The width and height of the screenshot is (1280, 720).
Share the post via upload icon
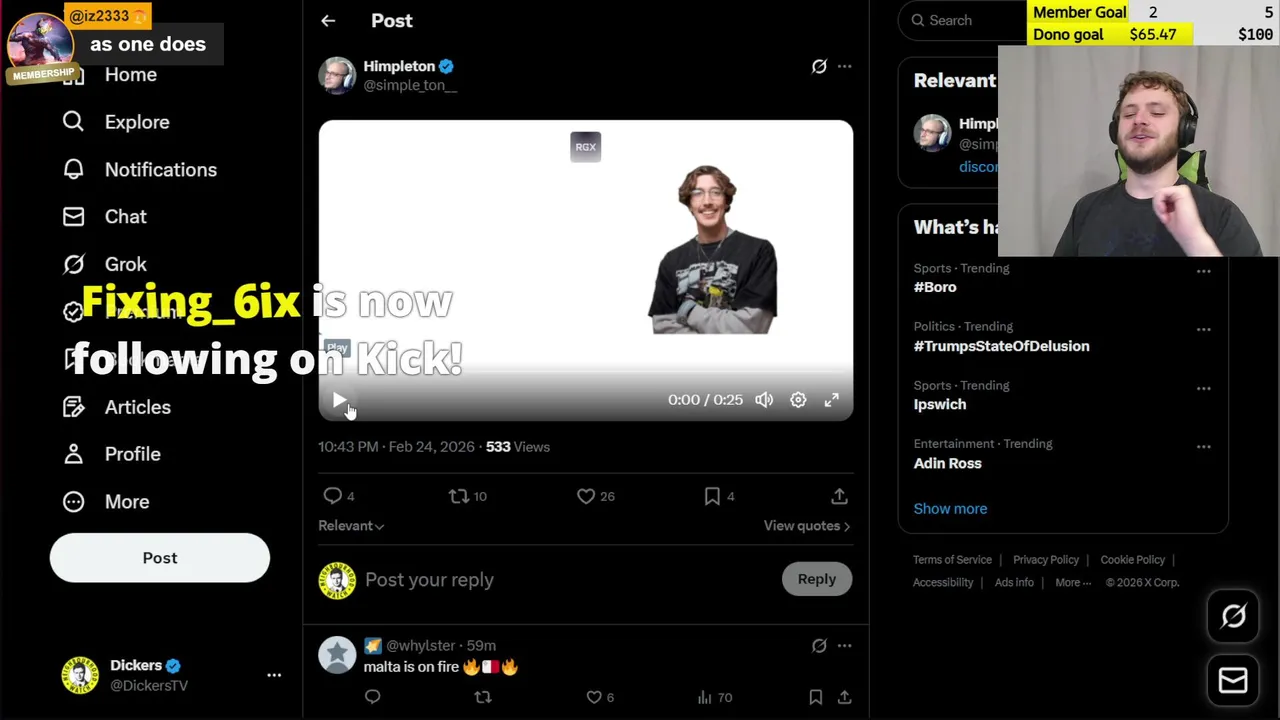coord(839,496)
